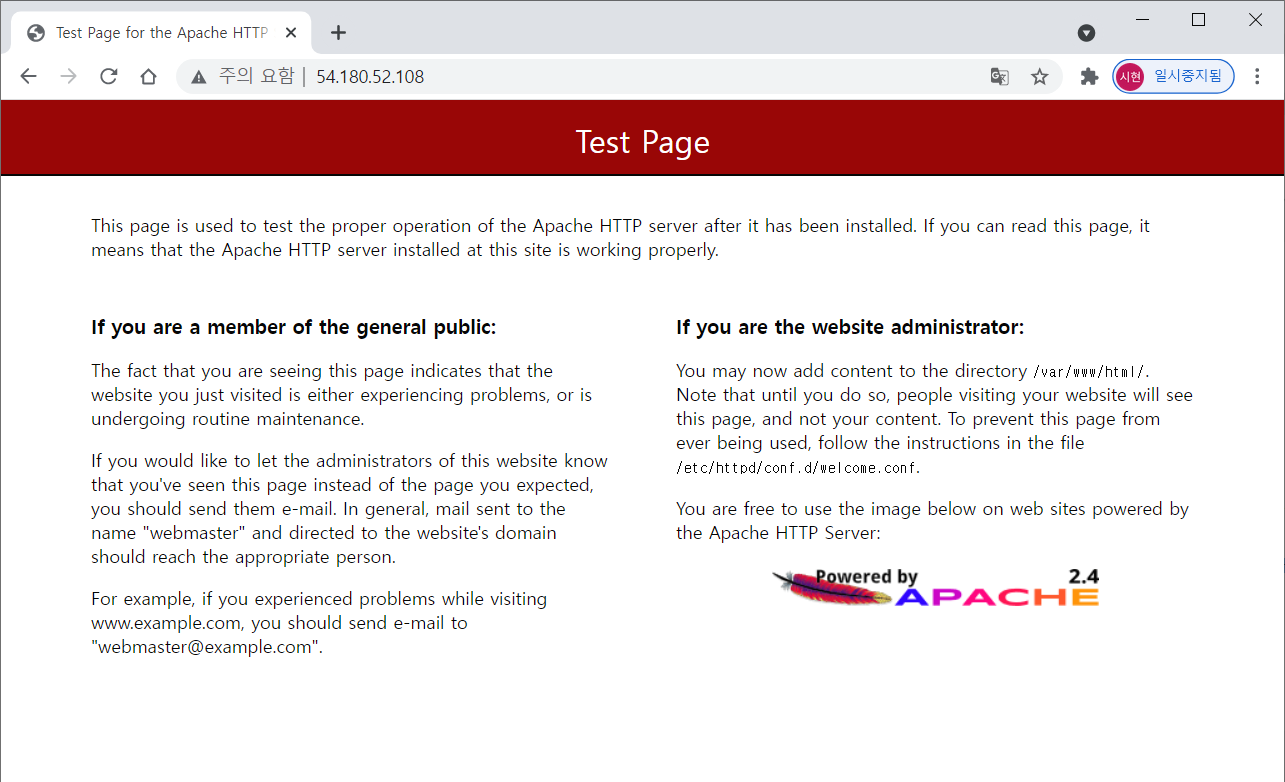Screen dimensions: 1285x782
Task: Click the /etc/httpd/conf.d/welcome.conf path text
Action: pos(797,467)
